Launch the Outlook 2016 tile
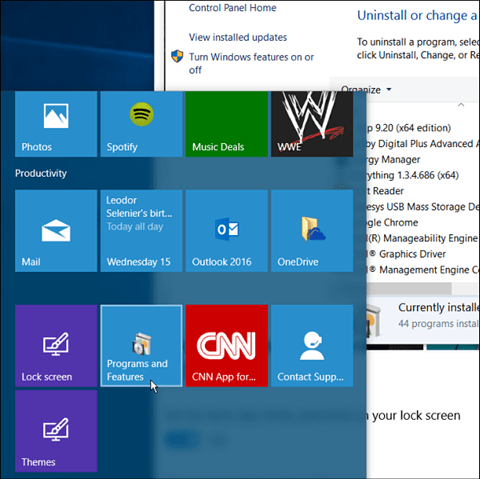This screenshot has width=480, height=479. pyautogui.click(x=227, y=231)
